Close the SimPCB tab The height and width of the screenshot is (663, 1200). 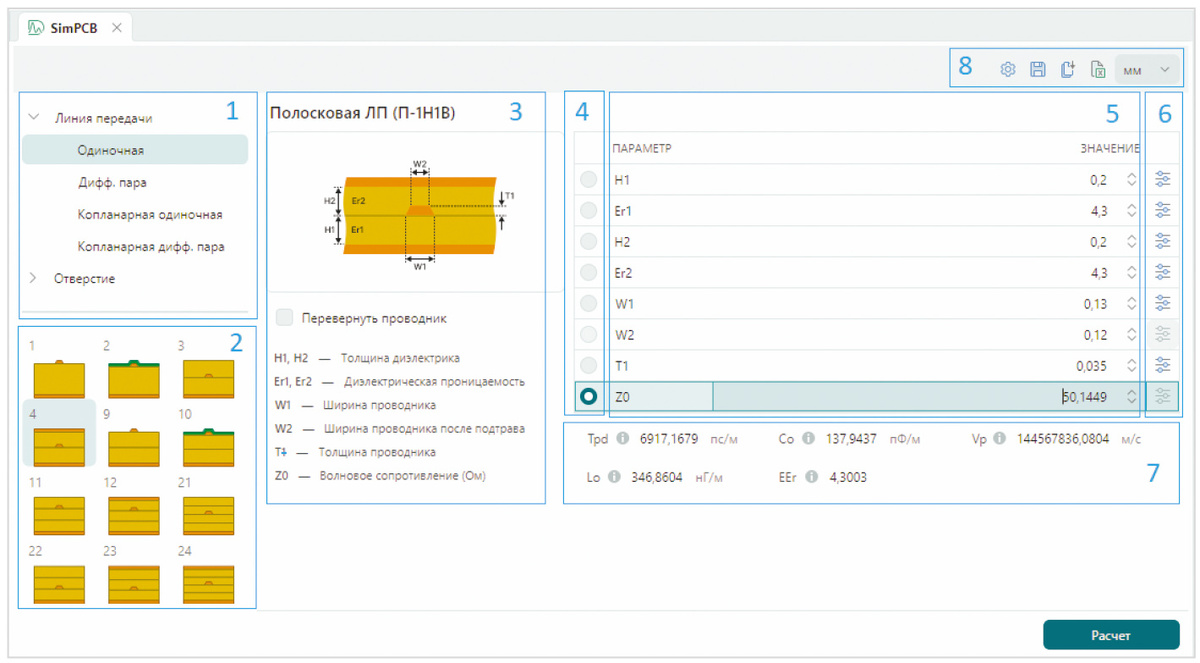click(117, 28)
